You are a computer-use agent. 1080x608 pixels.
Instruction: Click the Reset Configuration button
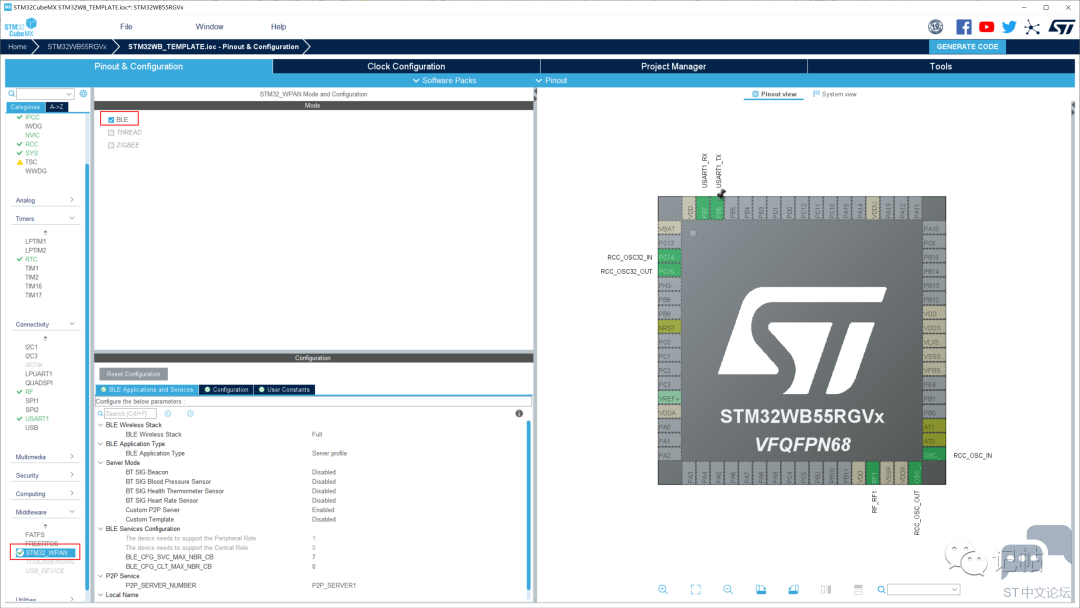[x=133, y=374]
